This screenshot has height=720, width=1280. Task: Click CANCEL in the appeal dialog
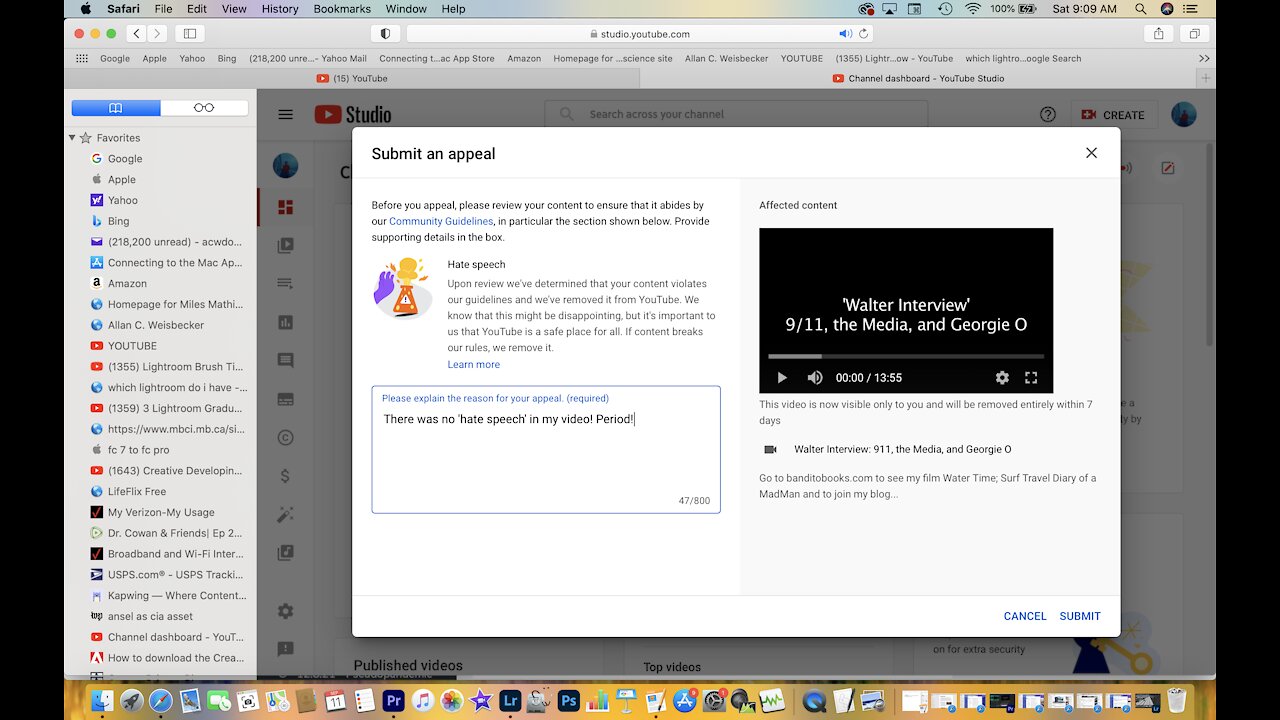[x=1025, y=616]
